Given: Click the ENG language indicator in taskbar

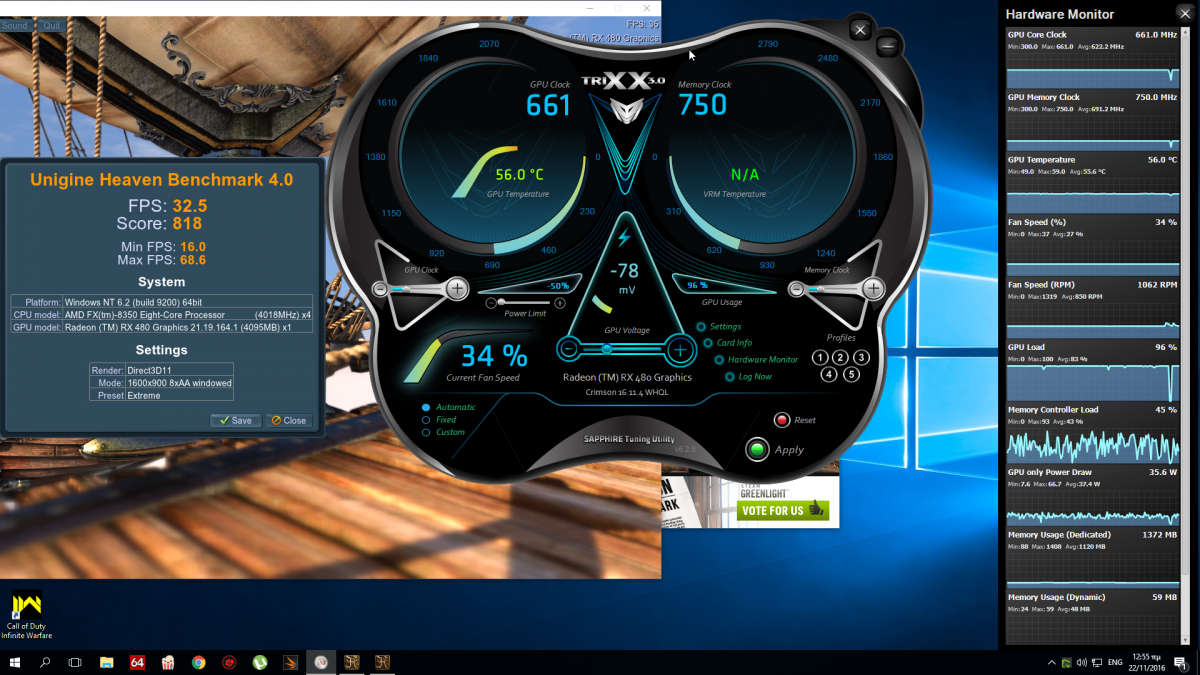Looking at the screenshot, I should [1116, 662].
